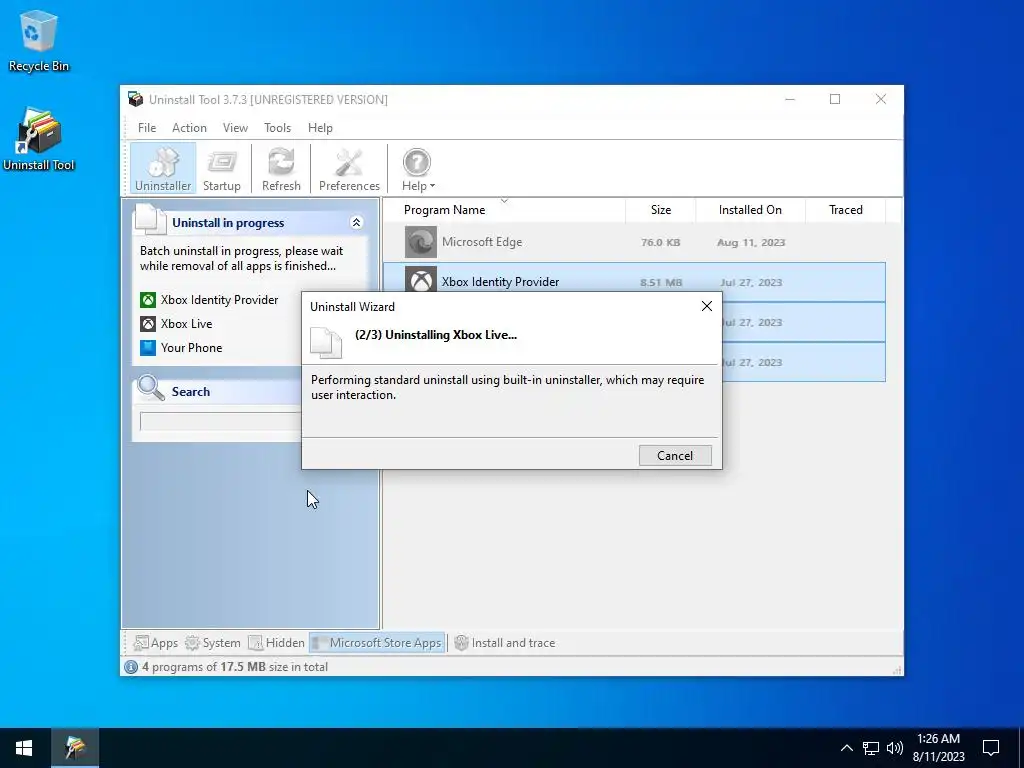The width and height of the screenshot is (1024, 768).
Task: Select Xbox Identity Provider in program list
Action: click(500, 282)
